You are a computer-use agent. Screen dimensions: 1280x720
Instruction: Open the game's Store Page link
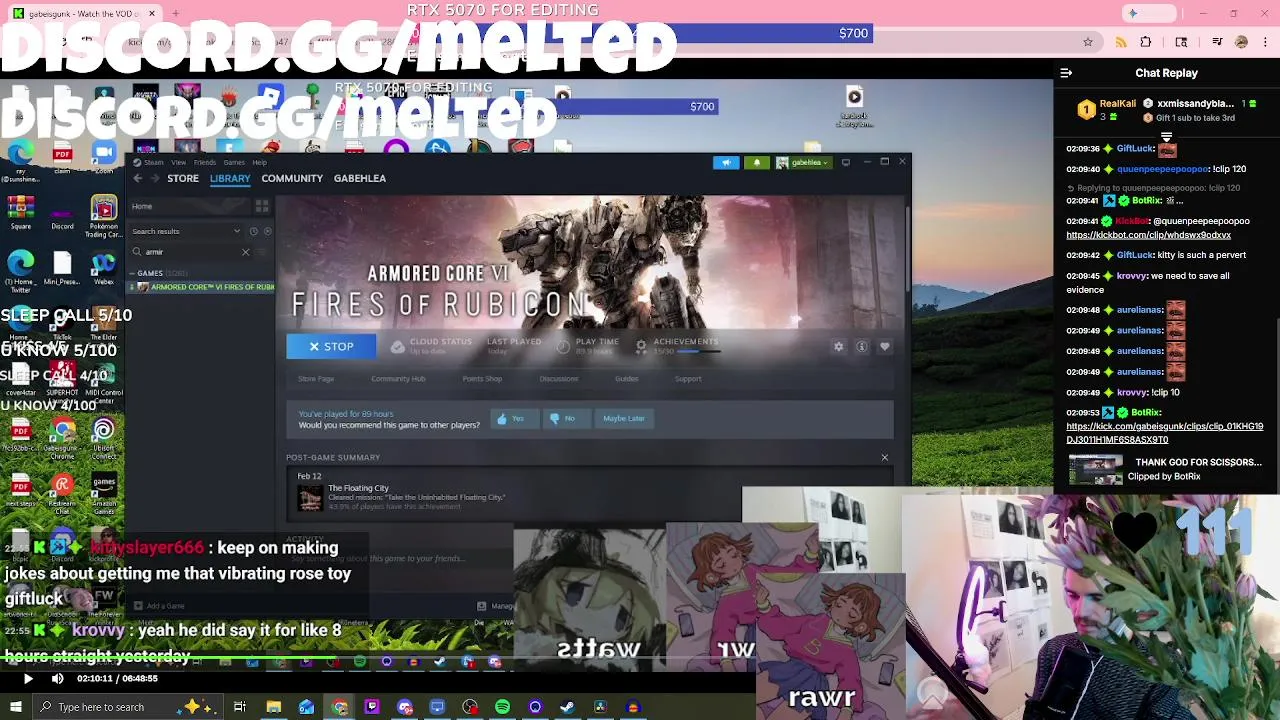tap(316, 379)
